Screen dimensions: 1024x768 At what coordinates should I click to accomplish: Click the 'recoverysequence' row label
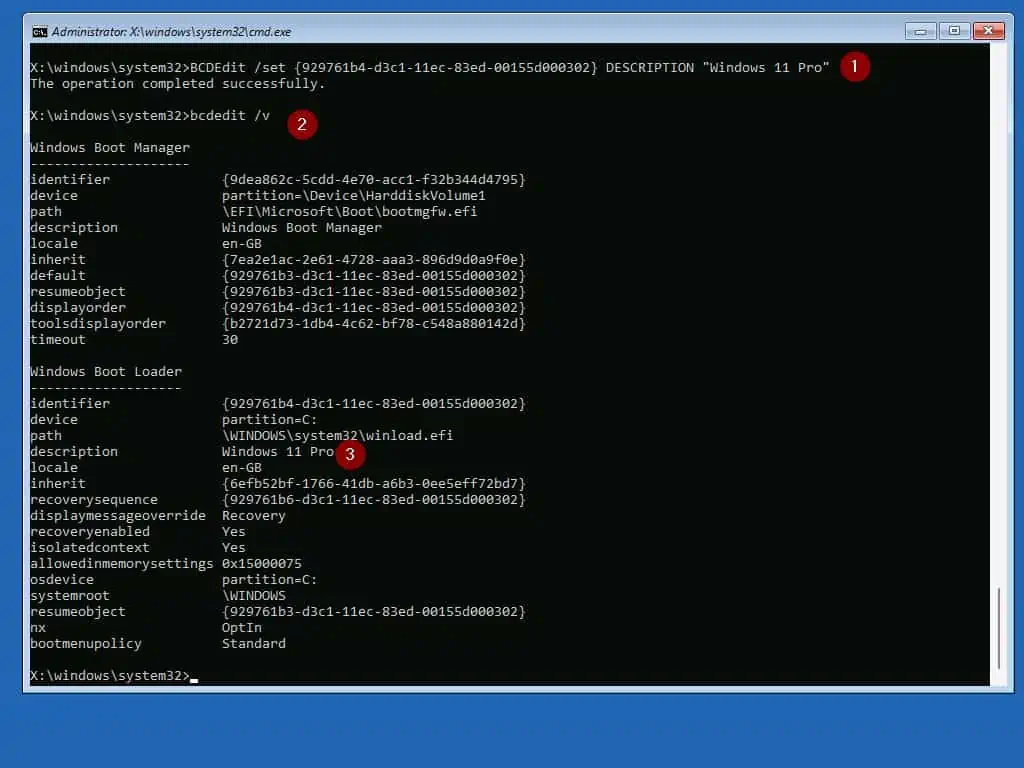(94, 500)
